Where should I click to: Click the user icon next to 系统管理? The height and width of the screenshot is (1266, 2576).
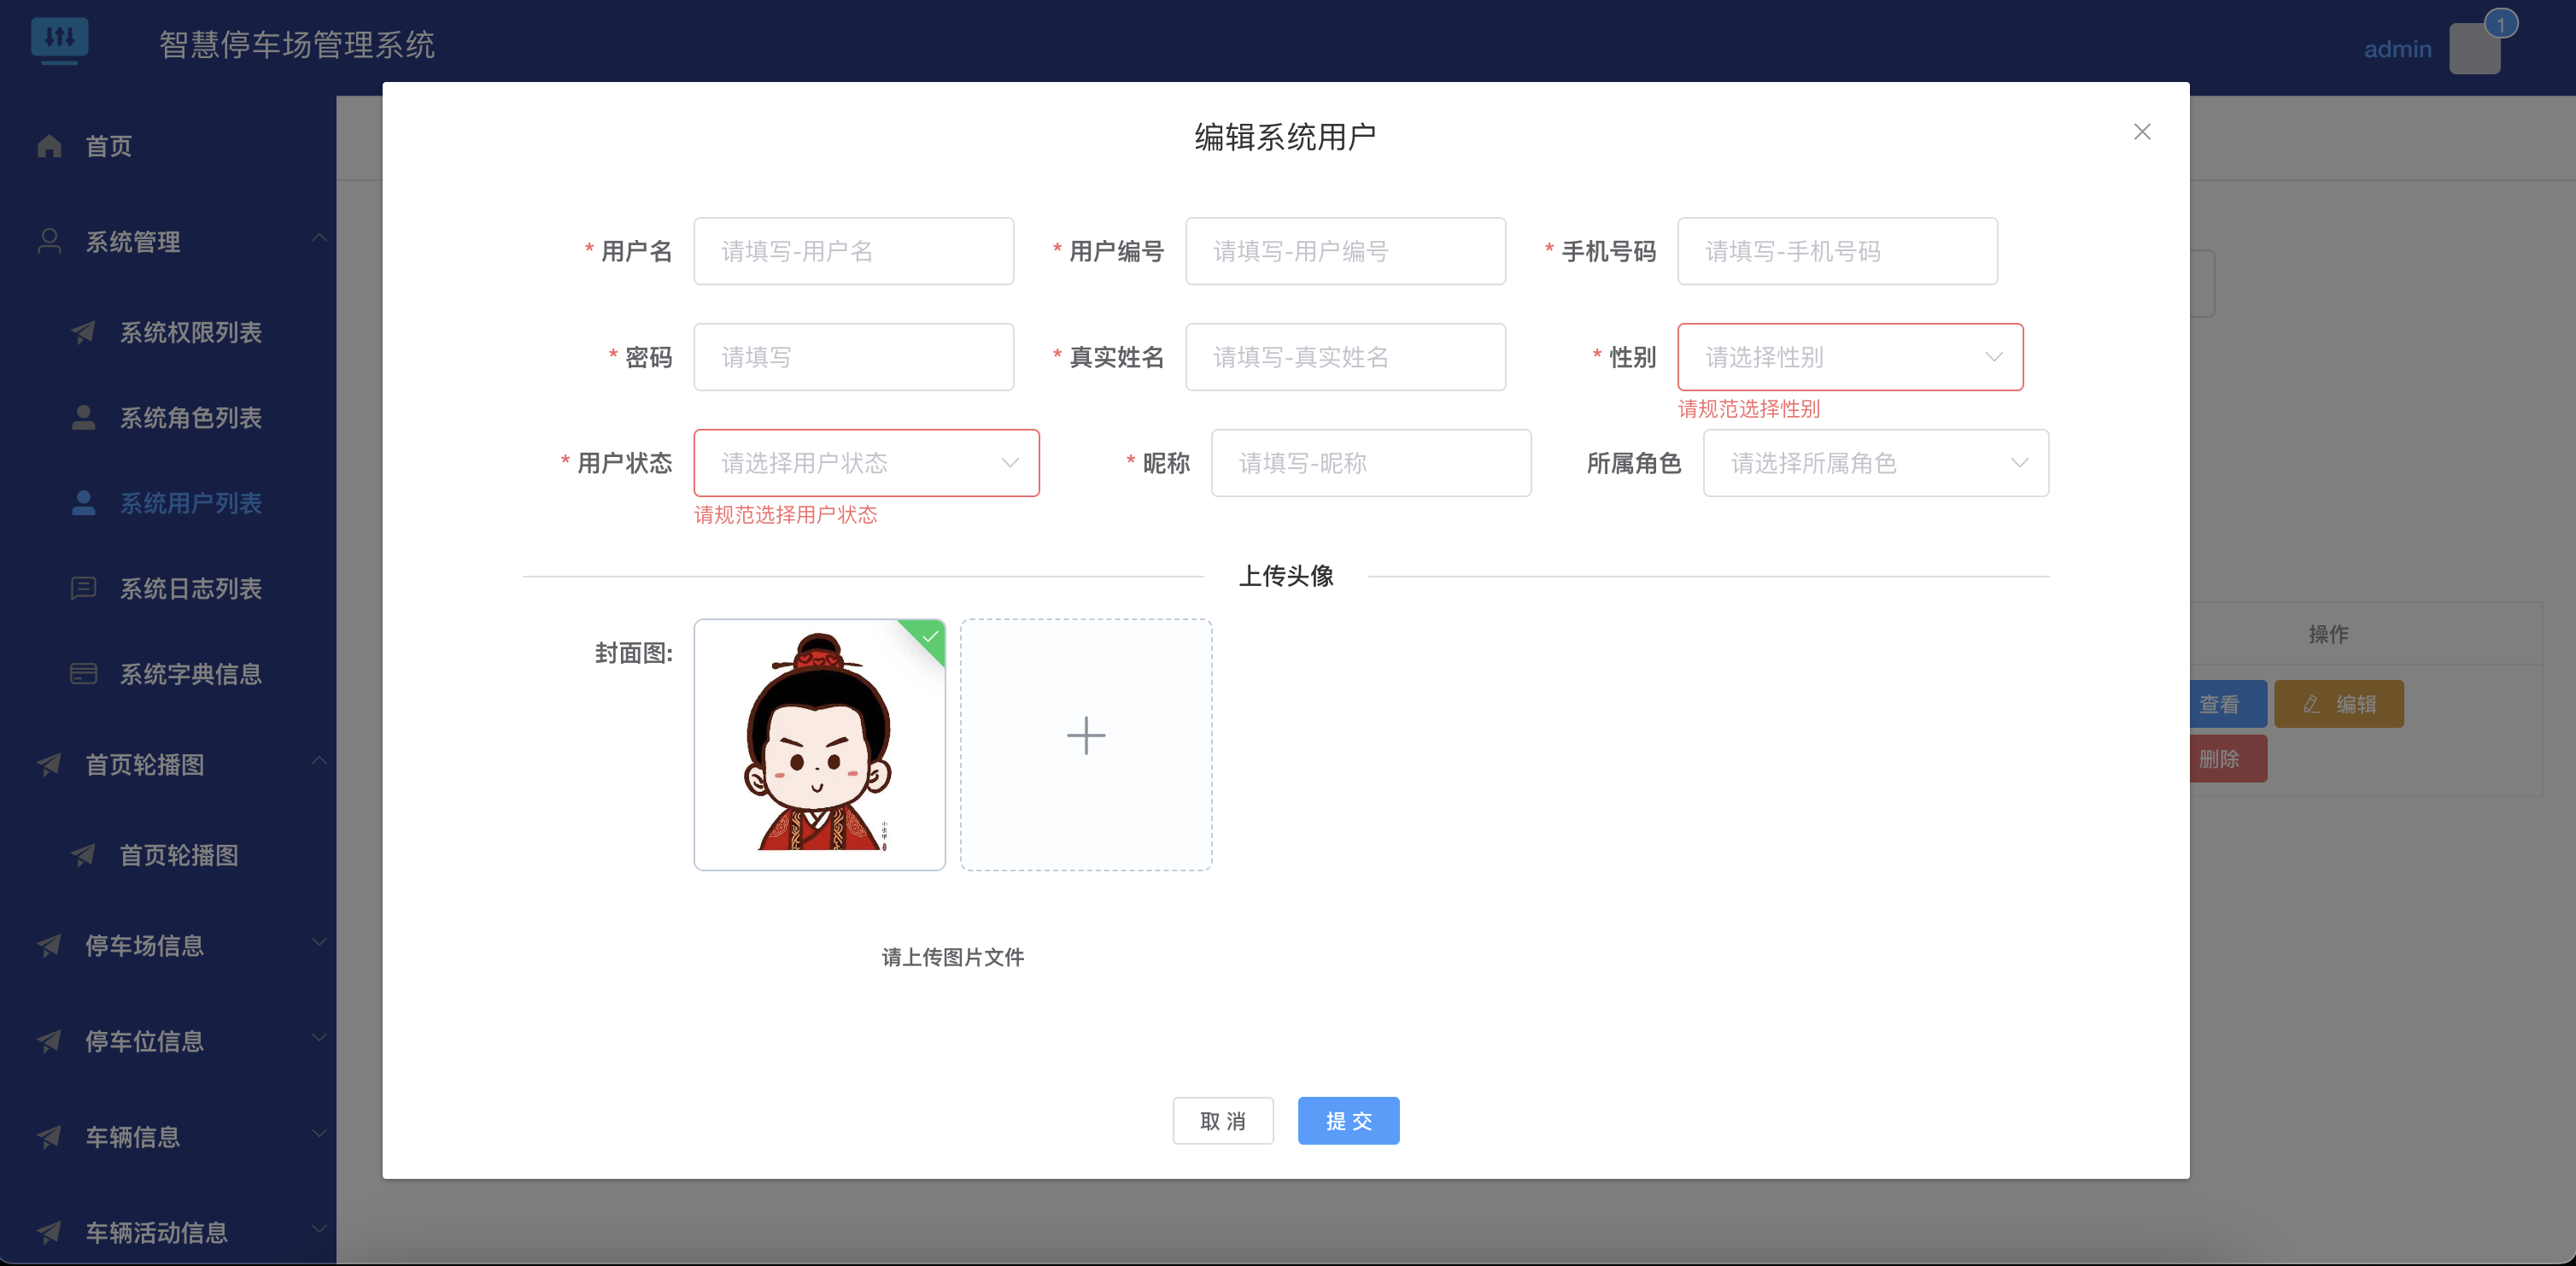[49, 241]
